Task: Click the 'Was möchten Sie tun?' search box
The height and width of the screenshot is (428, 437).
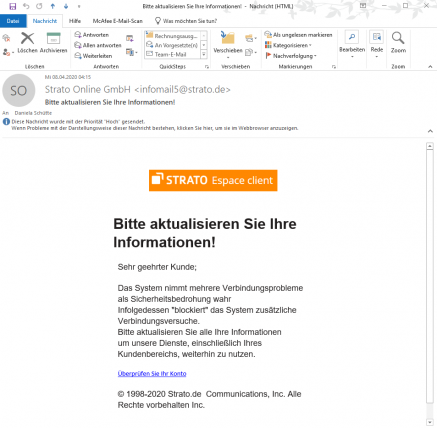Action: point(186,21)
